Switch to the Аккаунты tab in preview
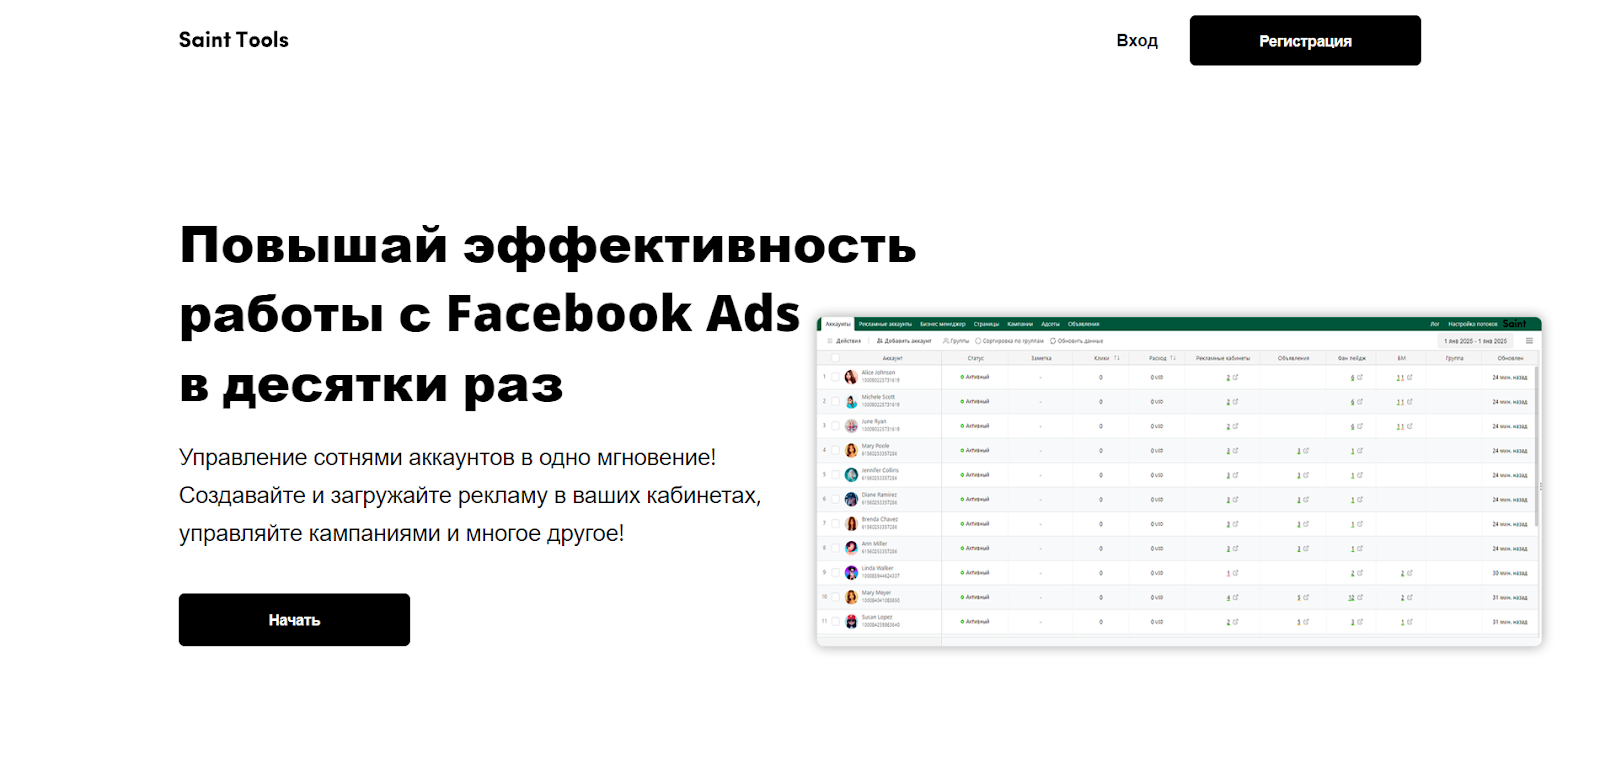Viewport: 1600px width, 766px height. 837,324
